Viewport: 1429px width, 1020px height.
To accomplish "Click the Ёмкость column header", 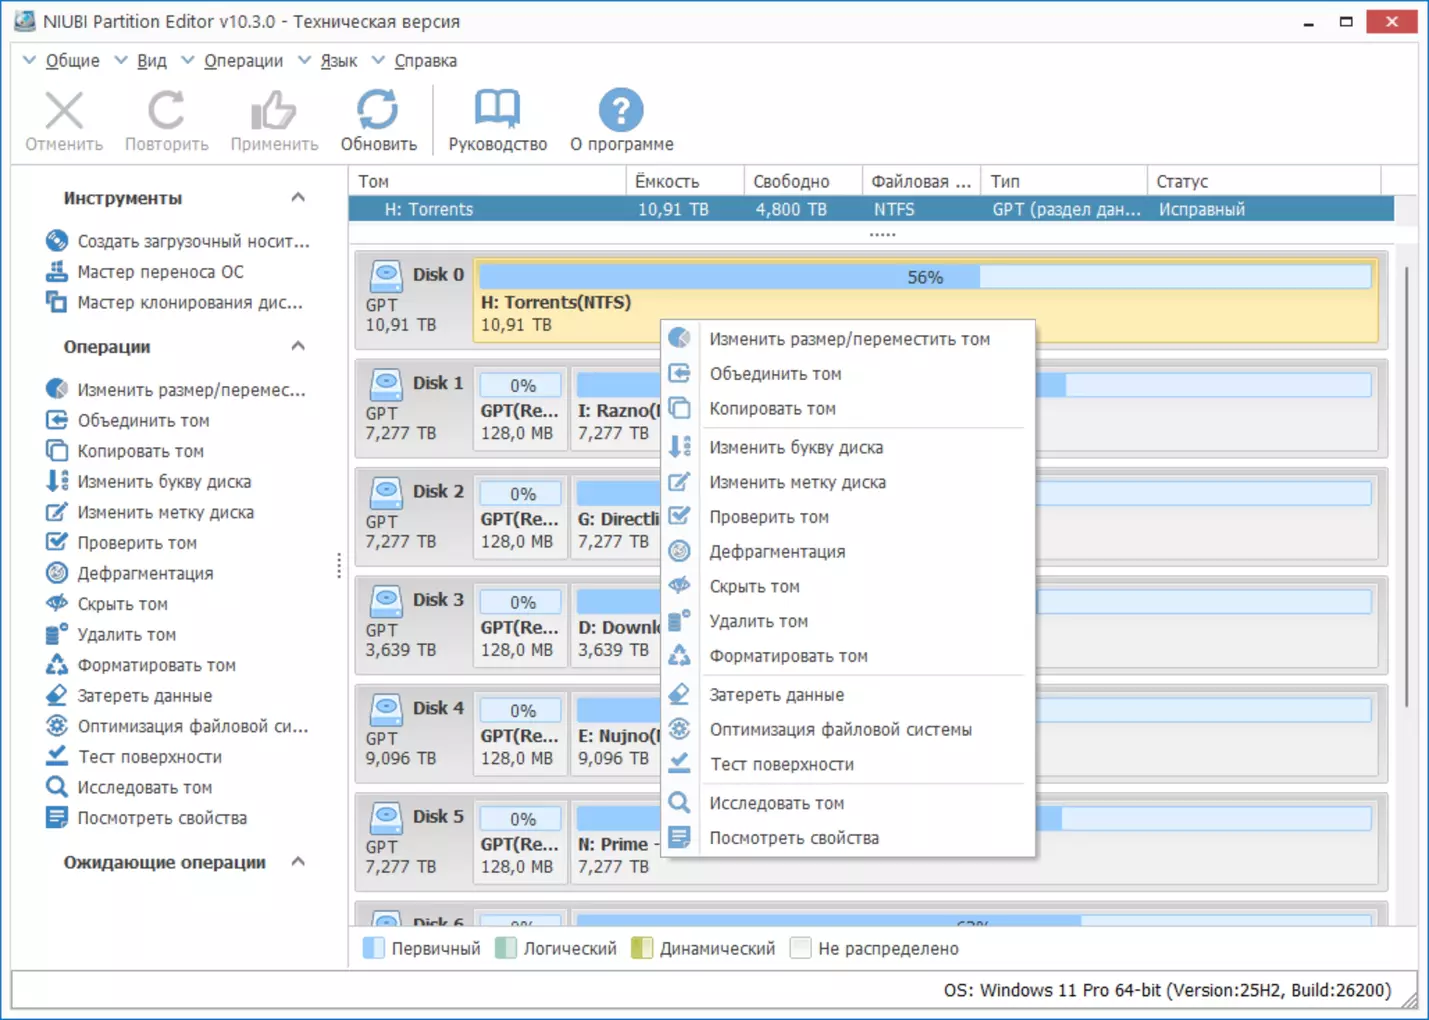I will click(667, 181).
